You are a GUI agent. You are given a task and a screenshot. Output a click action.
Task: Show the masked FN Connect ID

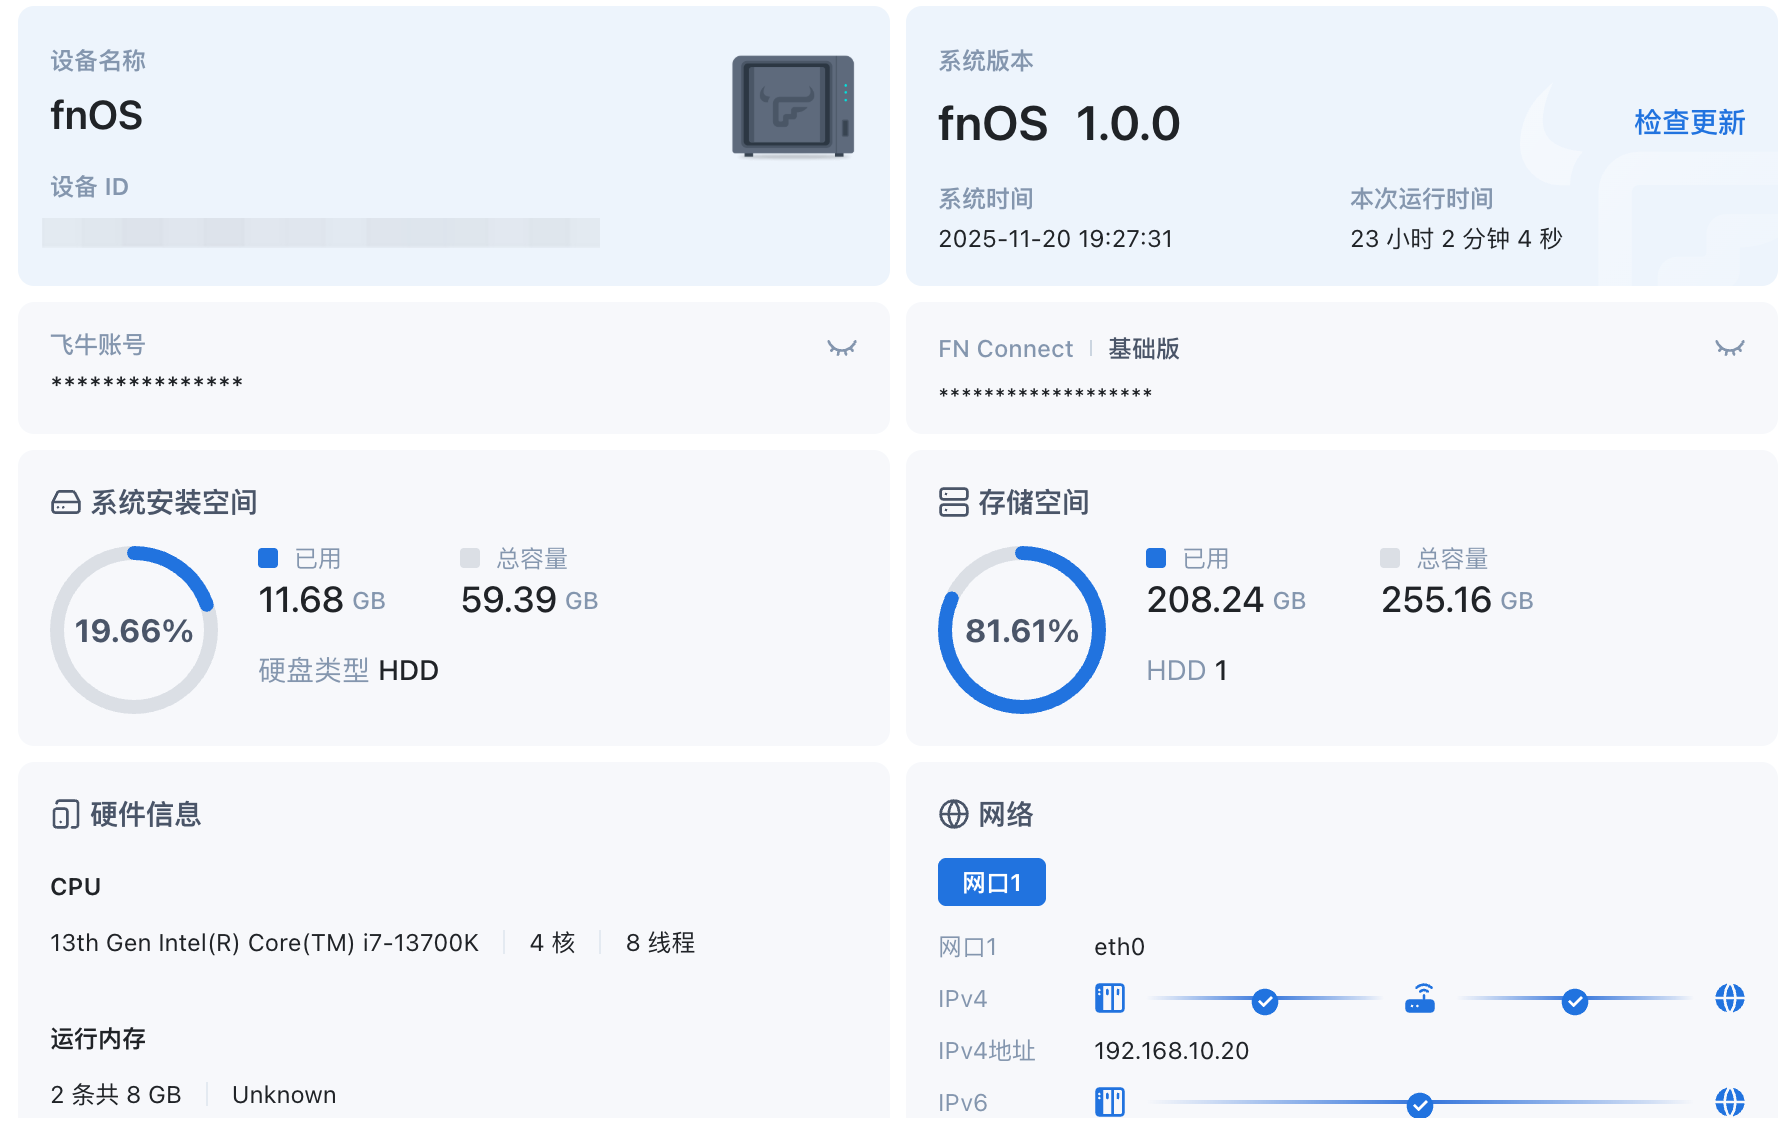pos(1729,348)
